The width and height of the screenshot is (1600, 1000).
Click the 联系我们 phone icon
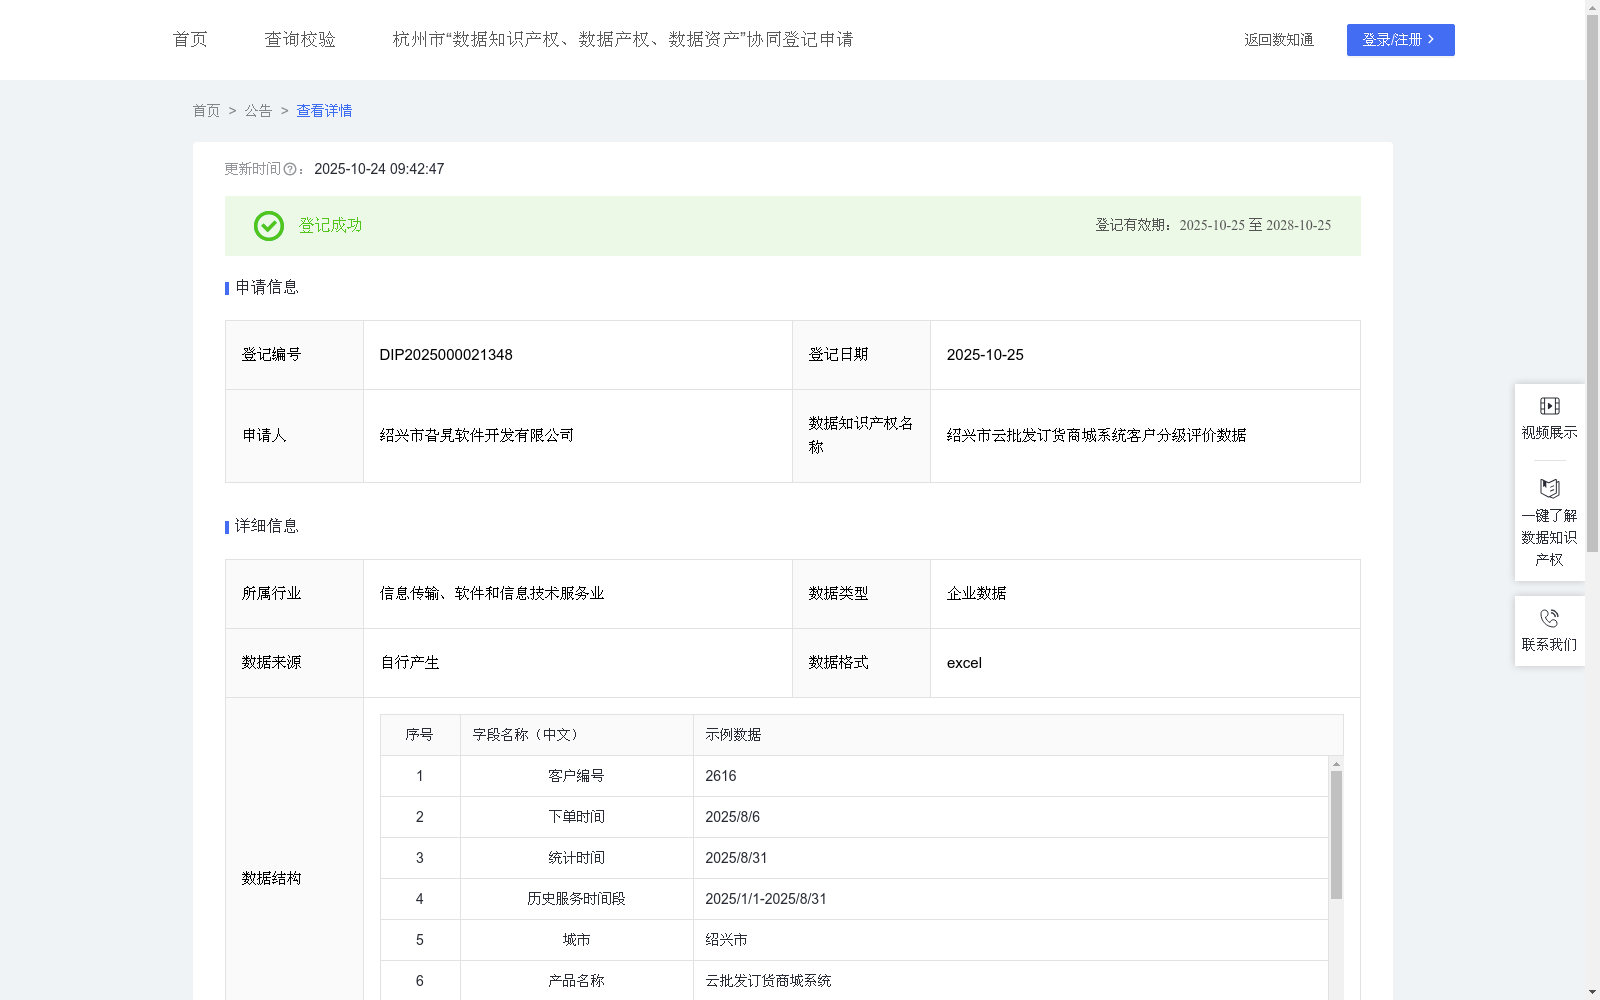click(1549, 618)
